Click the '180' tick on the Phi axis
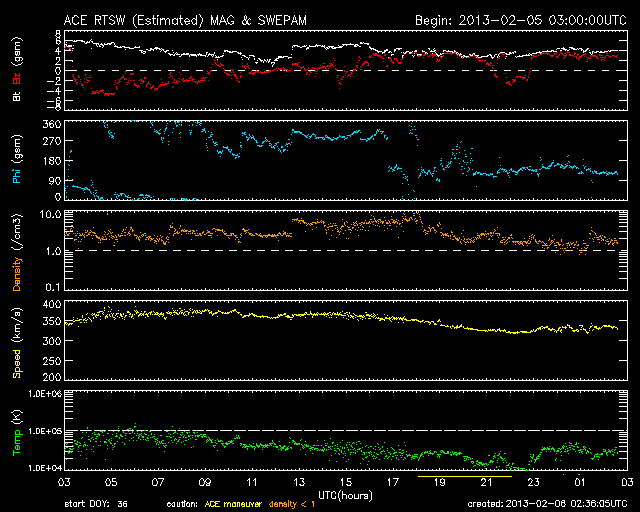This screenshot has width=640, height=512. click(52, 161)
